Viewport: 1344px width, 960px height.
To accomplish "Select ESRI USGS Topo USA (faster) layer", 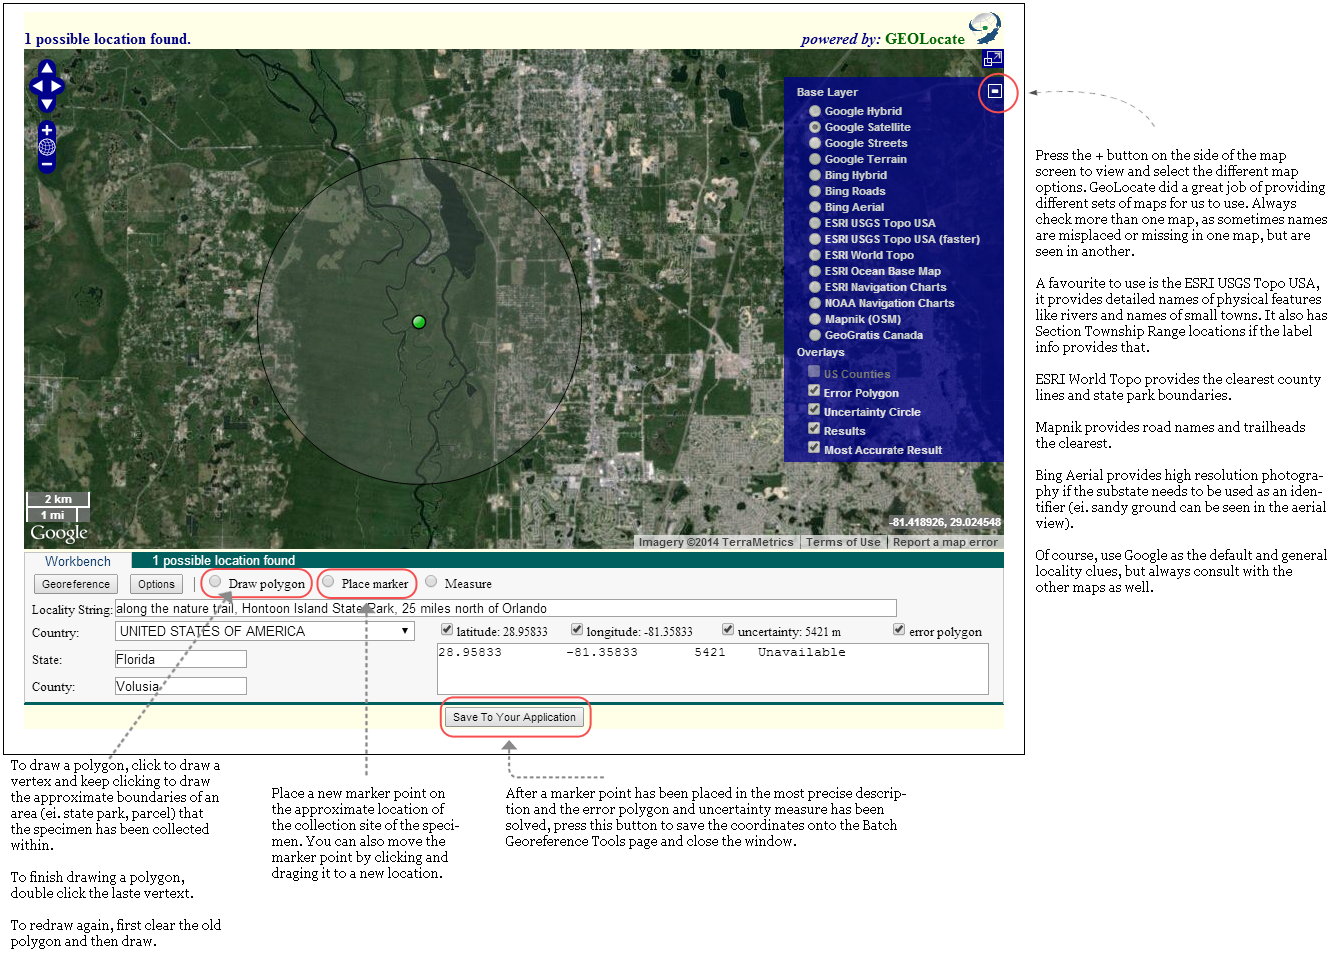I will point(815,239).
